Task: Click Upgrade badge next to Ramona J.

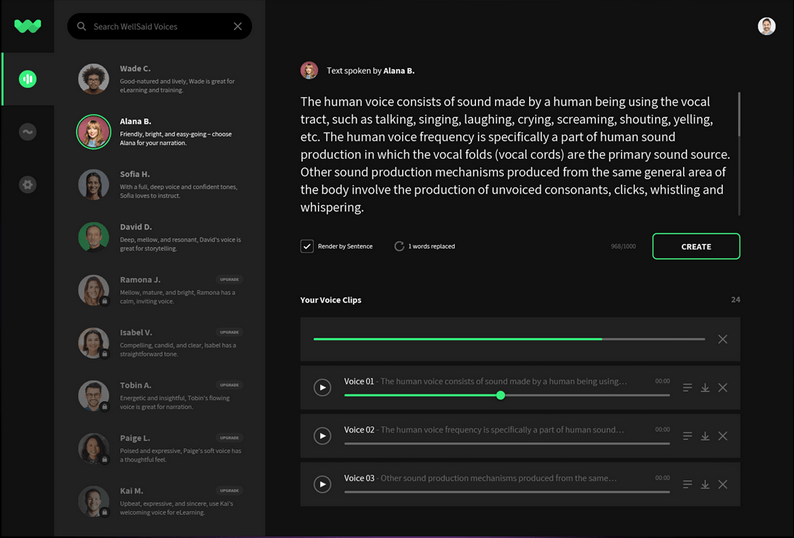Action: point(229,280)
